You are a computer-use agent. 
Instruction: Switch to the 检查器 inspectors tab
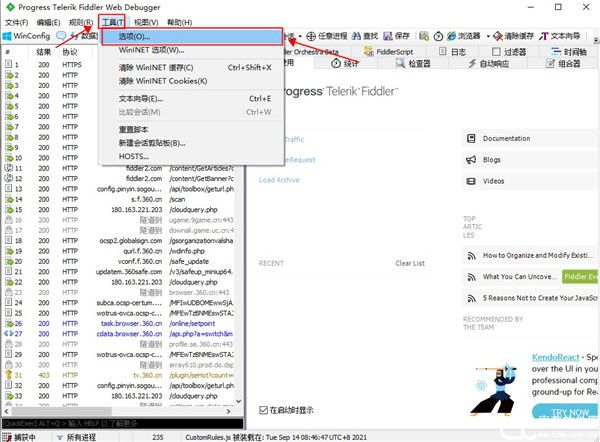(413, 63)
